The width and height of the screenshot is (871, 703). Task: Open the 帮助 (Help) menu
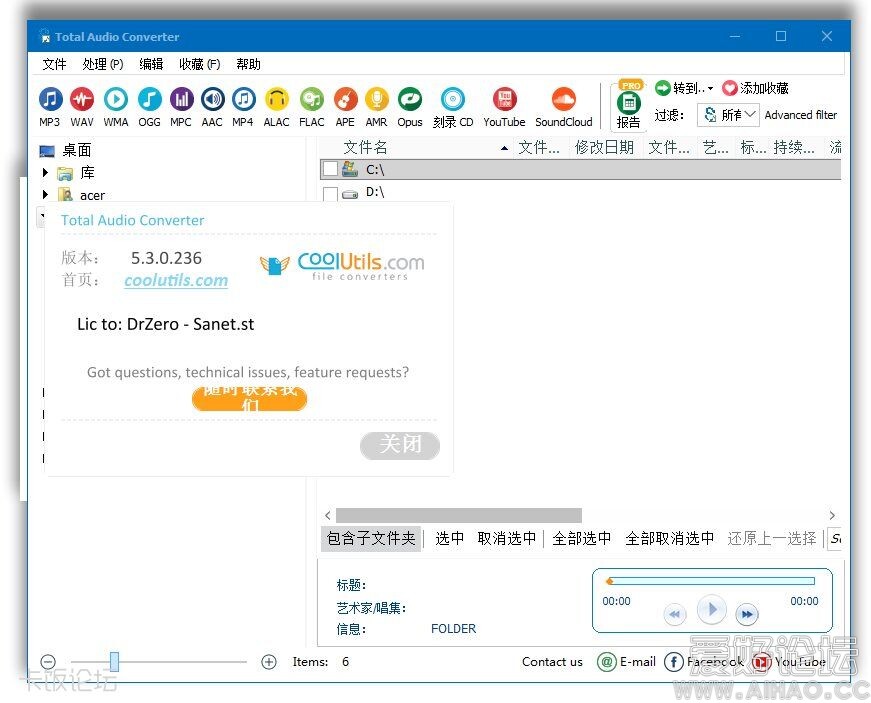[248, 64]
